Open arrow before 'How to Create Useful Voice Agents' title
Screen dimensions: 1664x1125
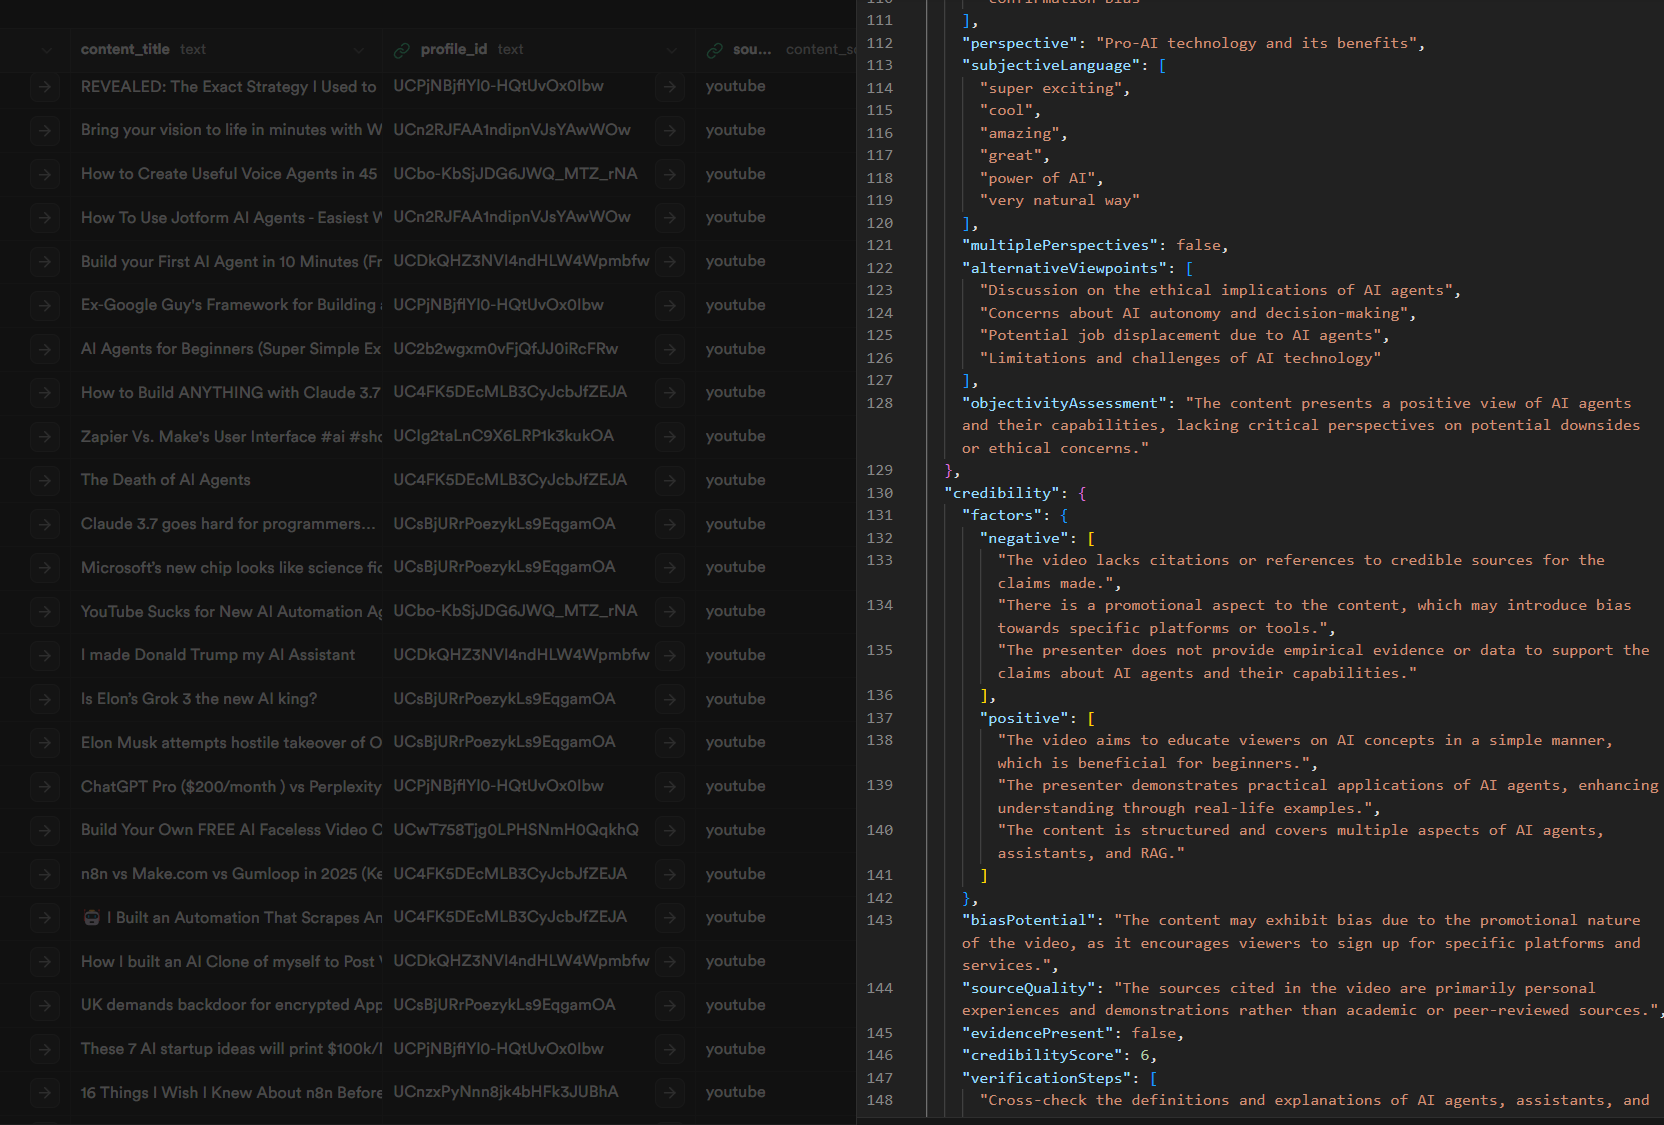point(44,174)
